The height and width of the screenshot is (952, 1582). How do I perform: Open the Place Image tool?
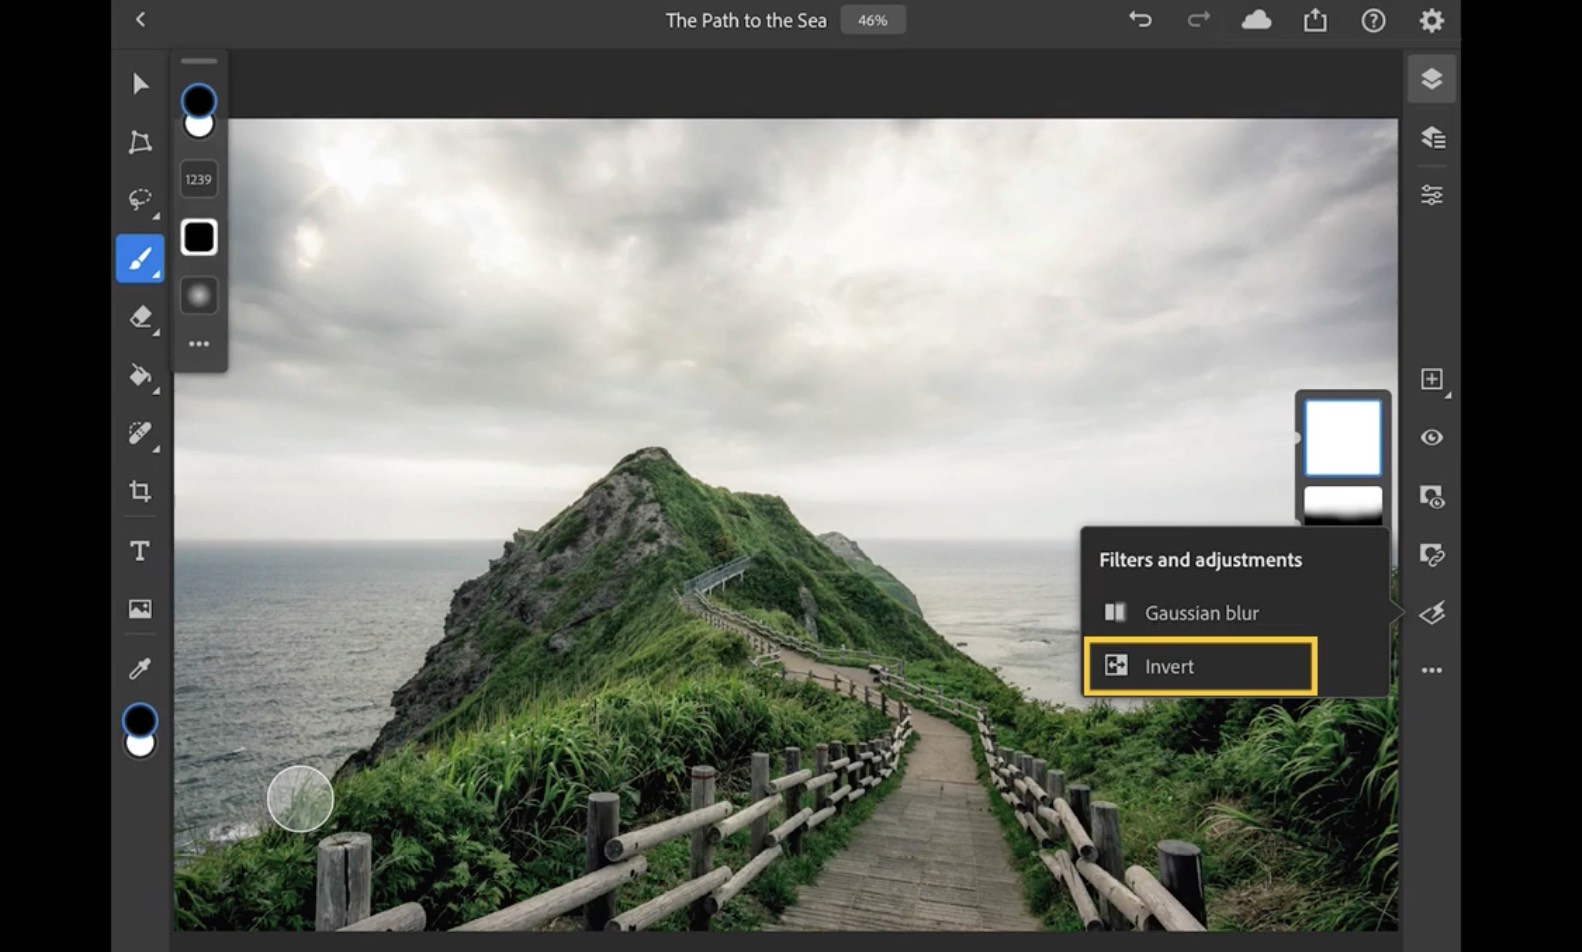[x=140, y=609]
